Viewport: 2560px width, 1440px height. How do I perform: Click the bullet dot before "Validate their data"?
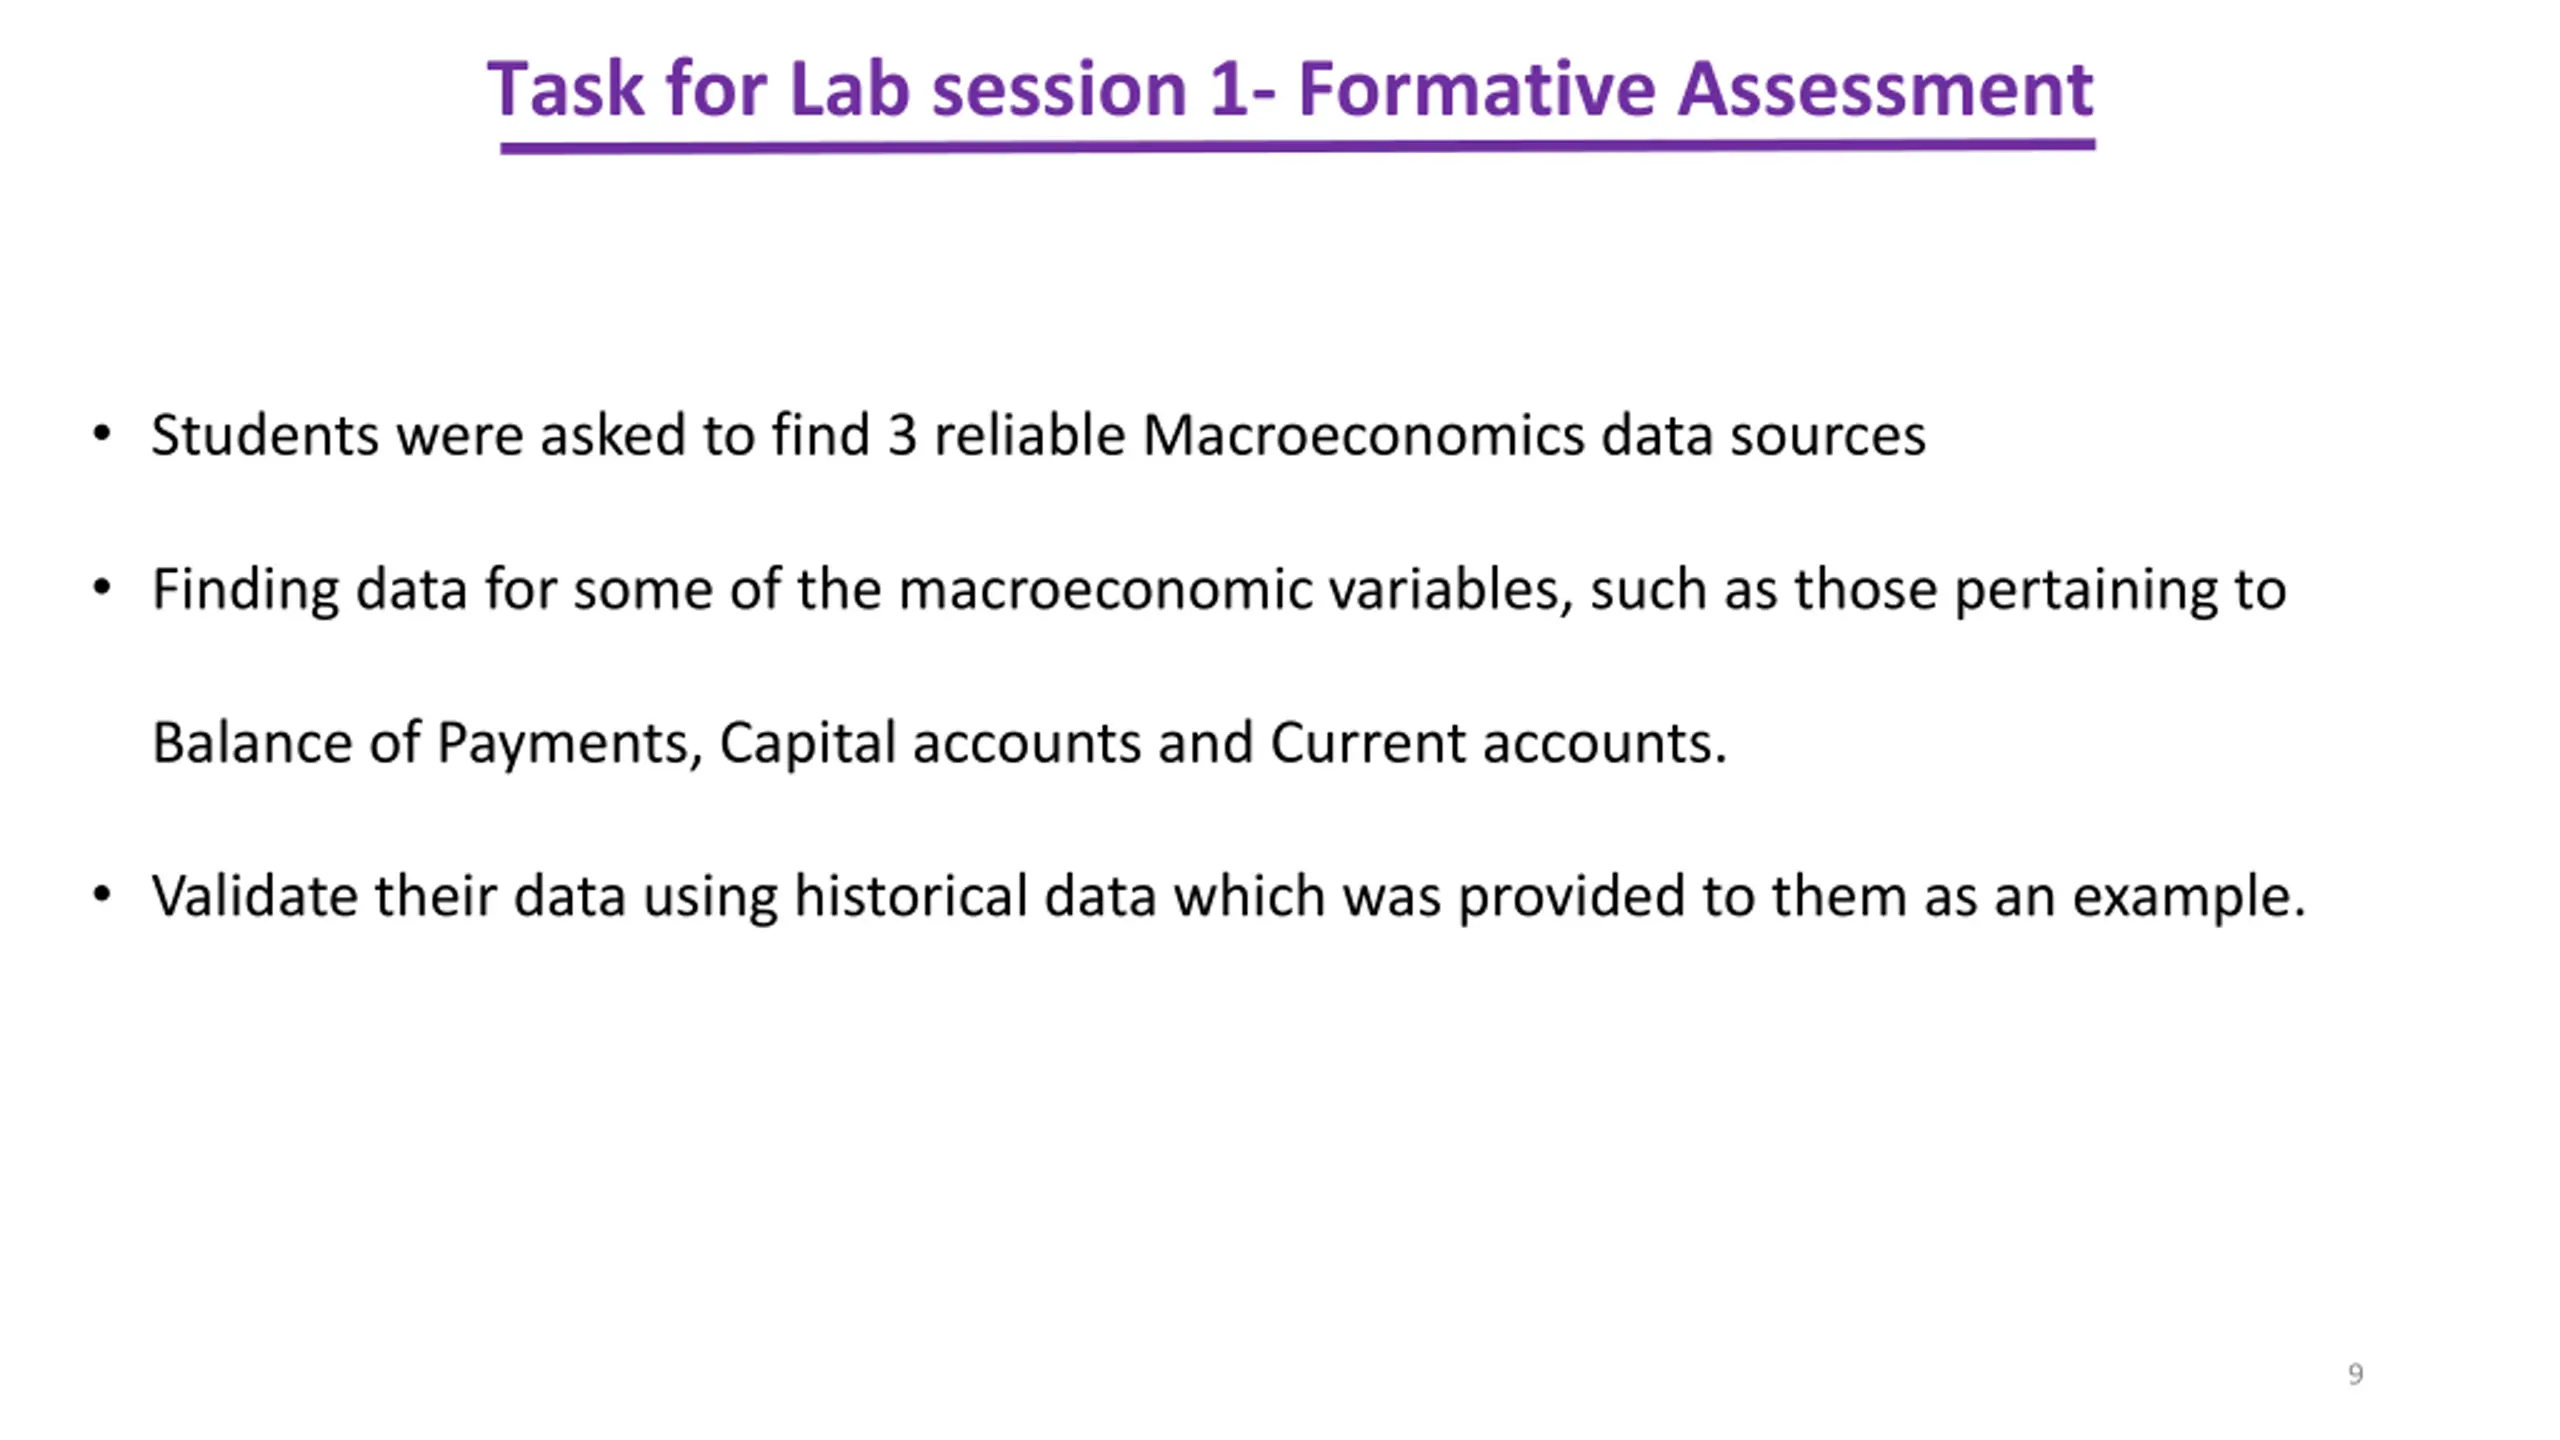point(101,894)
